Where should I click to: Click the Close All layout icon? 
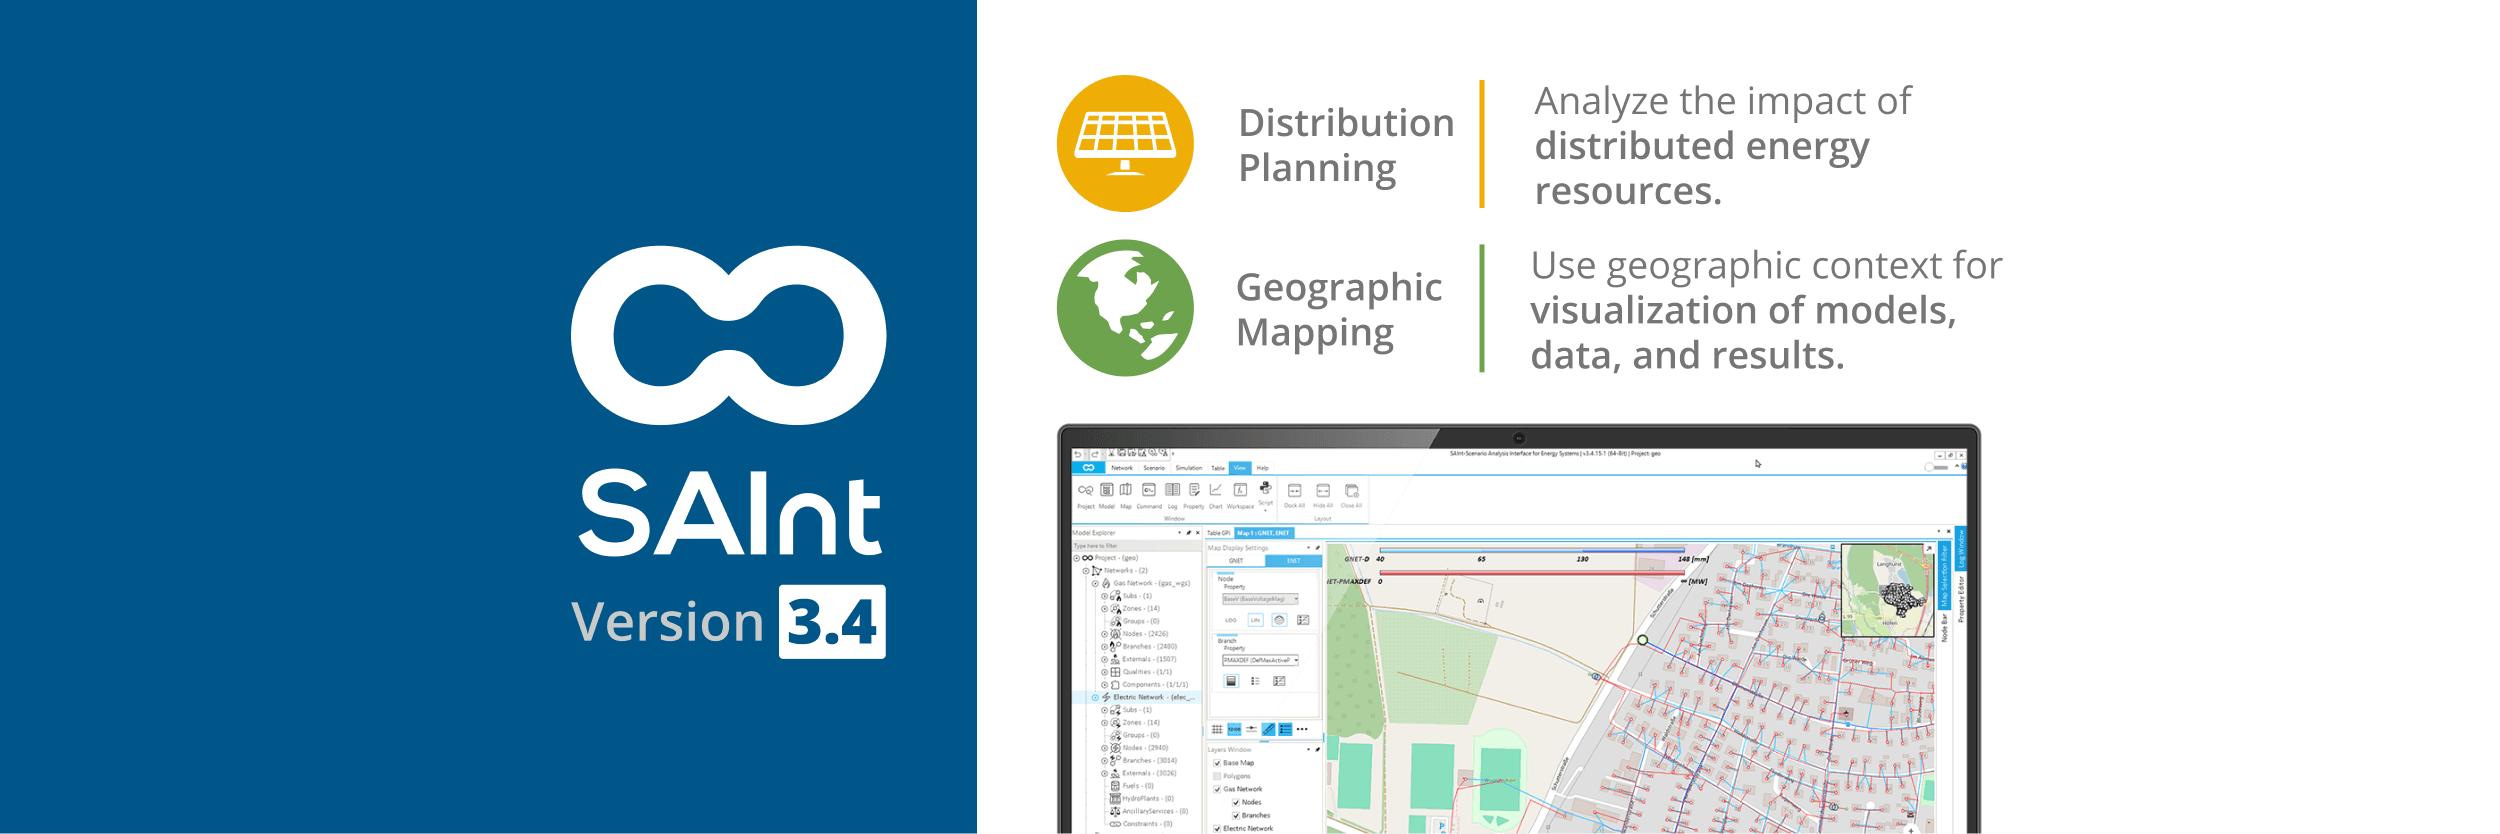(1351, 492)
